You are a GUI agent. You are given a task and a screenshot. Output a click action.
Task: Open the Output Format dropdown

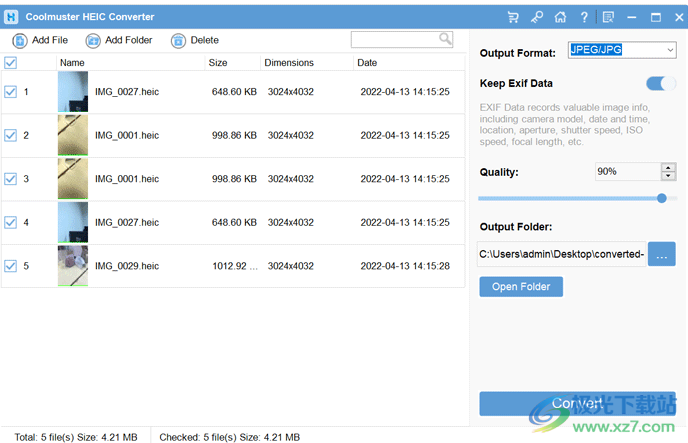click(622, 50)
